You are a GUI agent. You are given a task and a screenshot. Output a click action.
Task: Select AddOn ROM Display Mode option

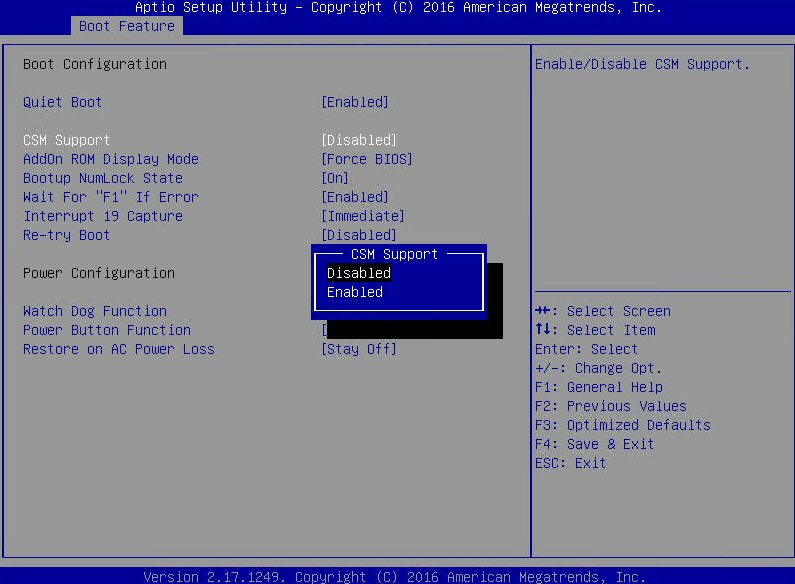point(111,159)
